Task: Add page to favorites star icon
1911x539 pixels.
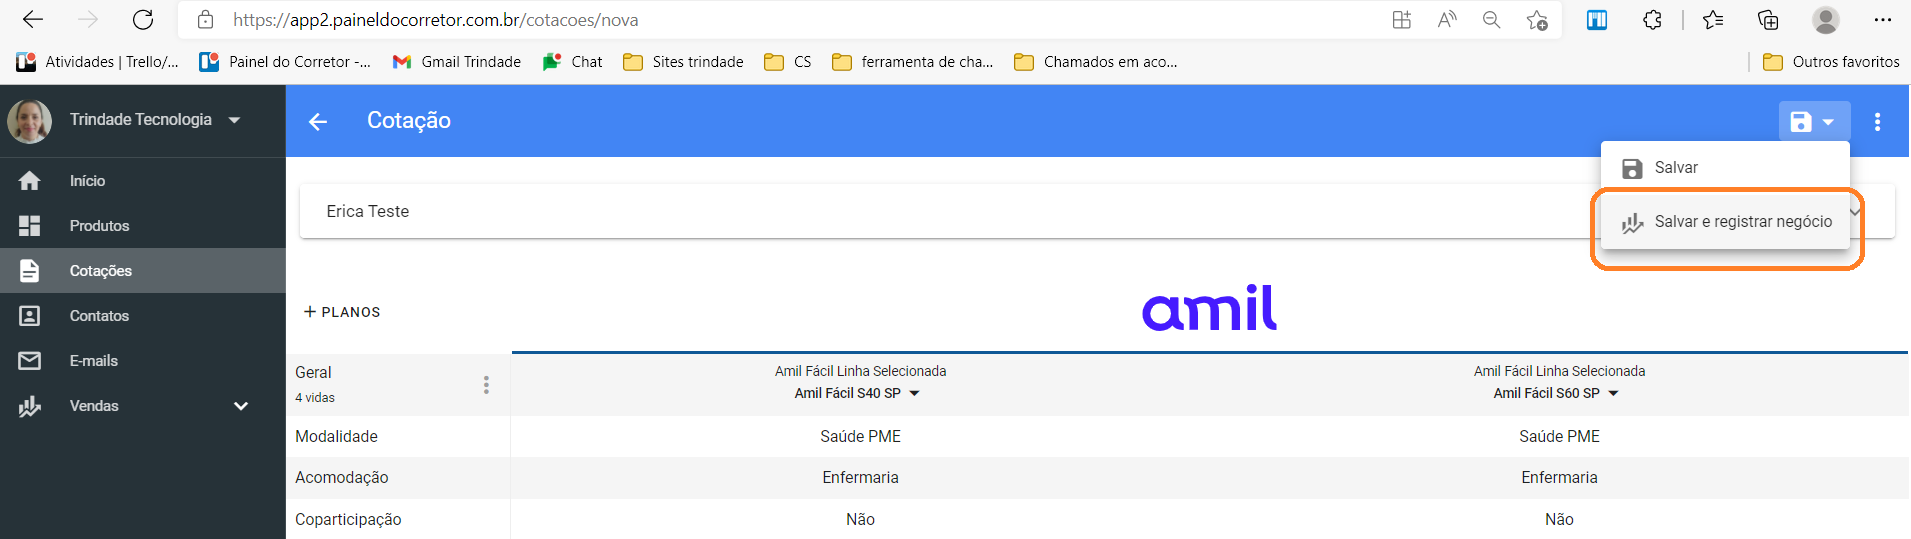Action: (x=1537, y=19)
